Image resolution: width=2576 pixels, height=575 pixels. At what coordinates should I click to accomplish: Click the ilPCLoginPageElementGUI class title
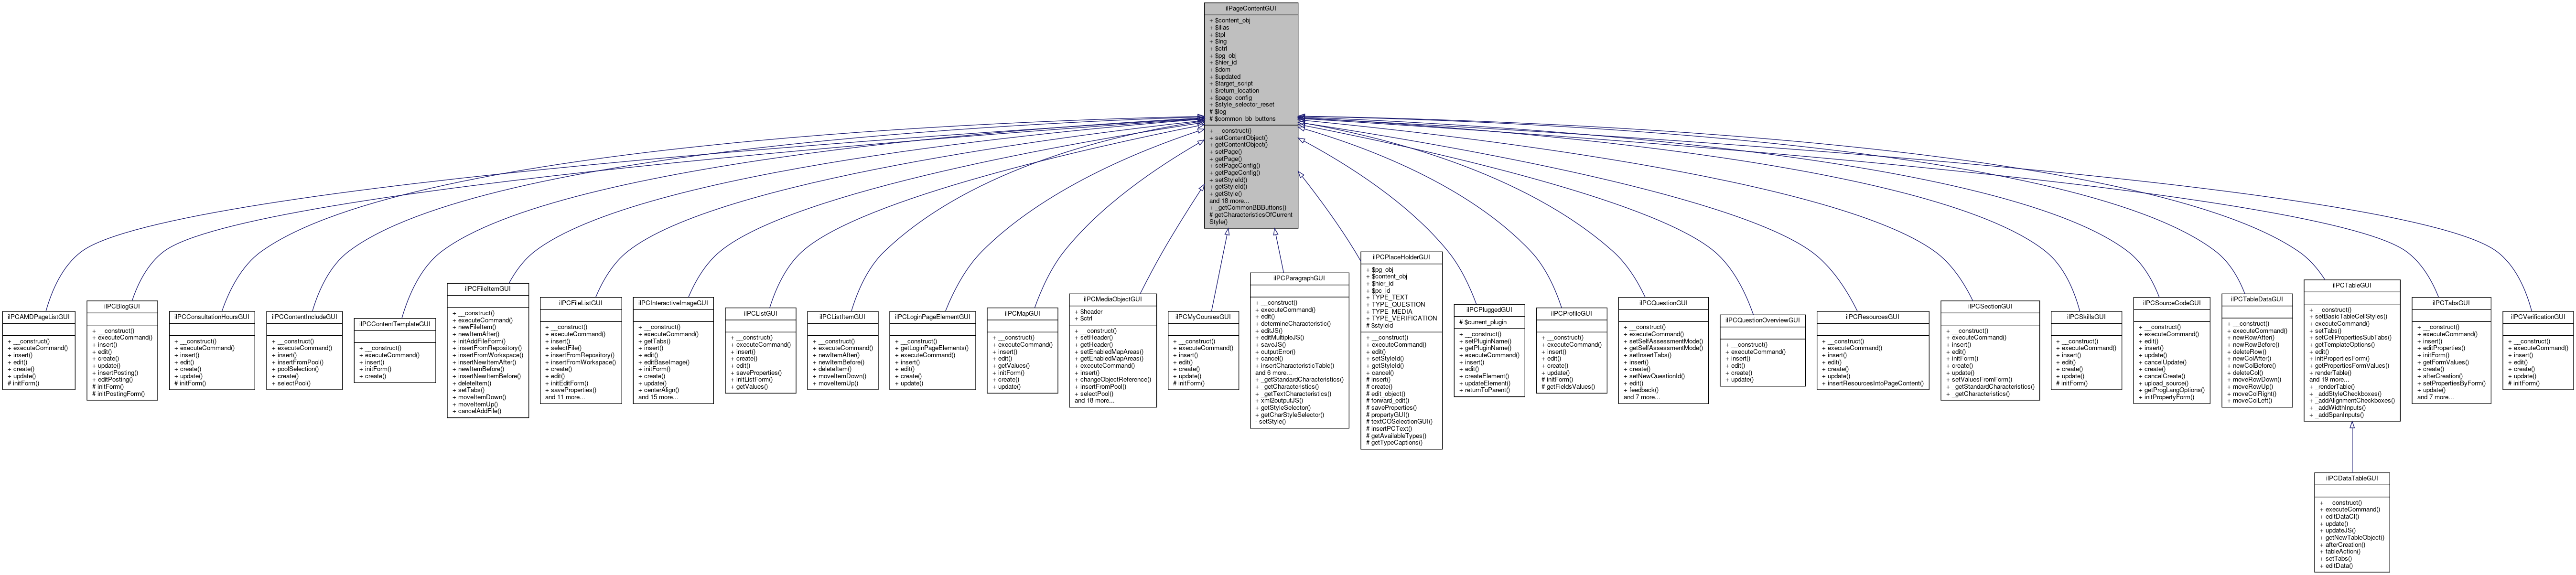click(x=933, y=317)
